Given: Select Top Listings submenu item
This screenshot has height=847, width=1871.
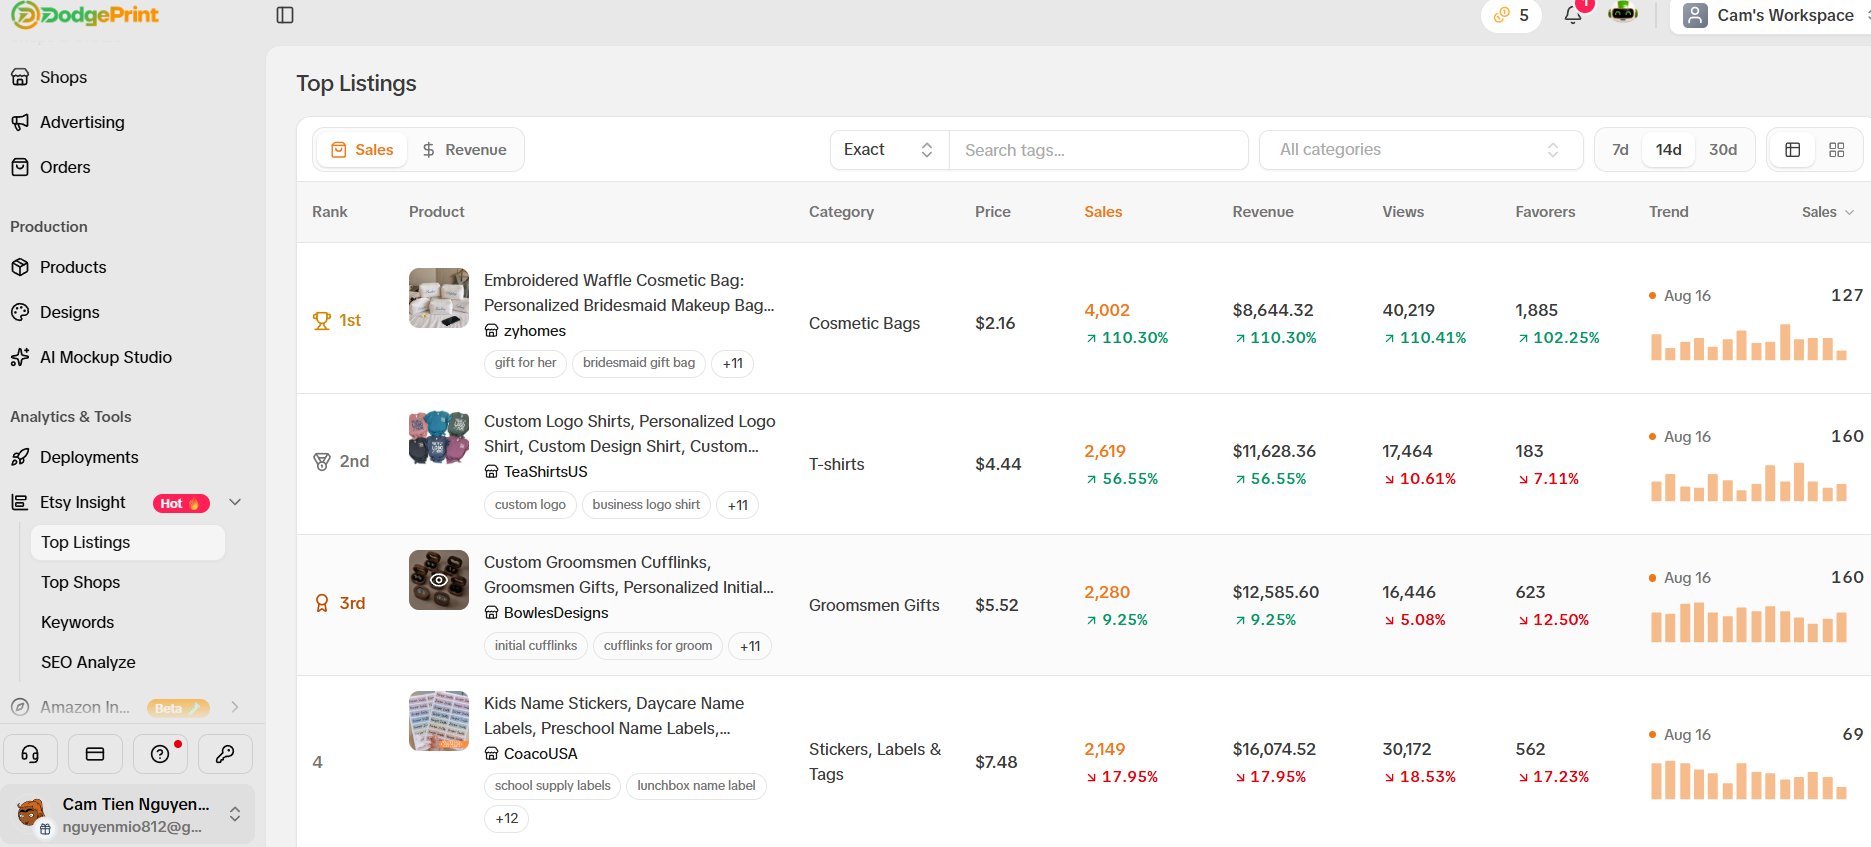Looking at the screenshot, I should [128, 542].
